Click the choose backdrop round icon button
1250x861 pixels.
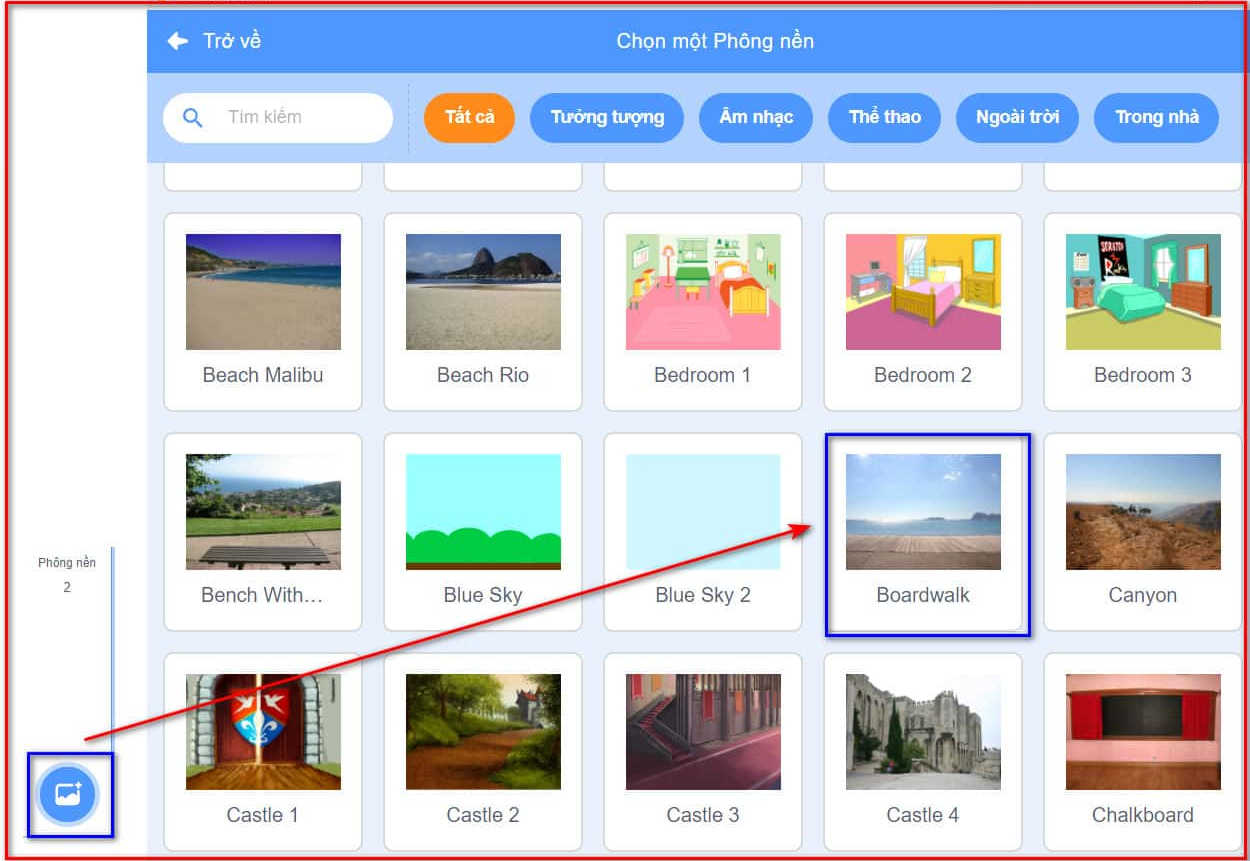[67, 795]
